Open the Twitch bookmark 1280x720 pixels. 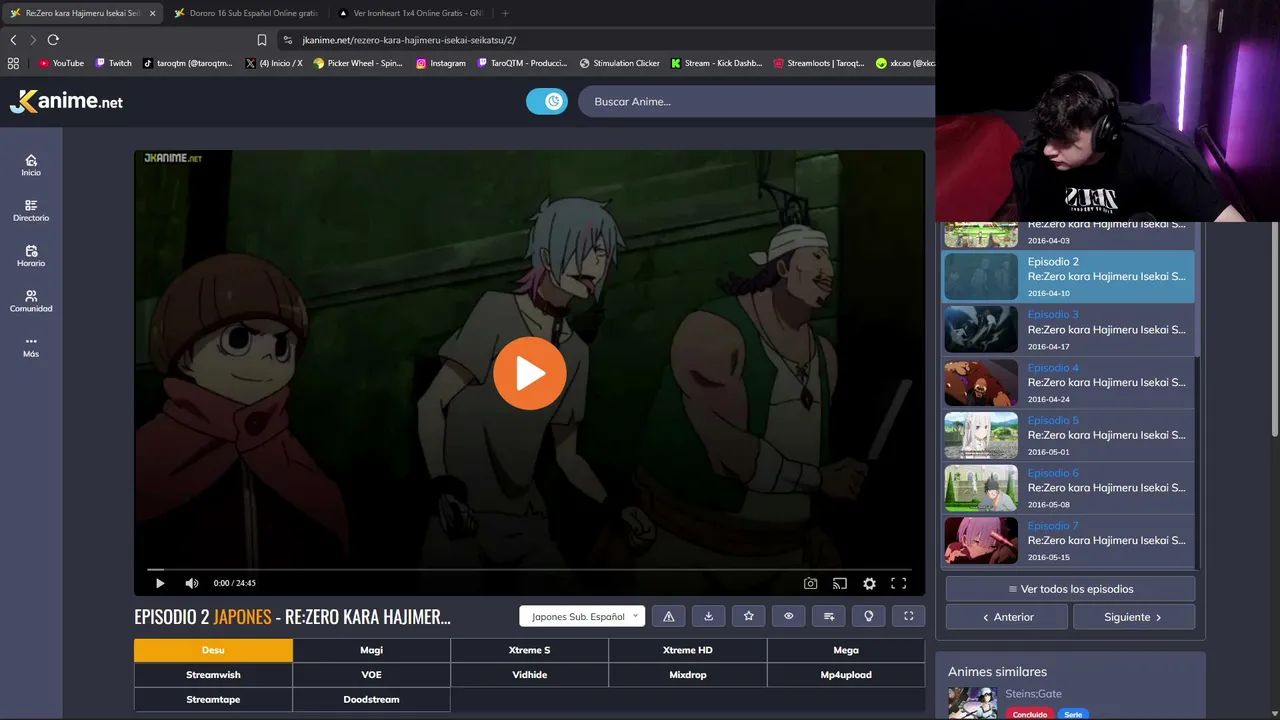(x=113, y=63)
